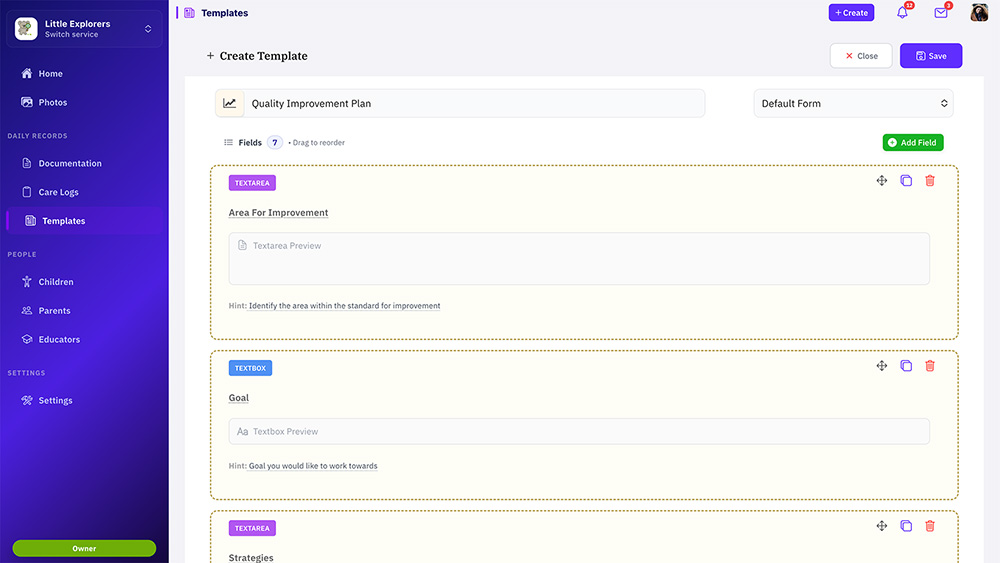Click into the Textbox Preview input
This screenshot has height=563, width=1000.
[579, 431]
